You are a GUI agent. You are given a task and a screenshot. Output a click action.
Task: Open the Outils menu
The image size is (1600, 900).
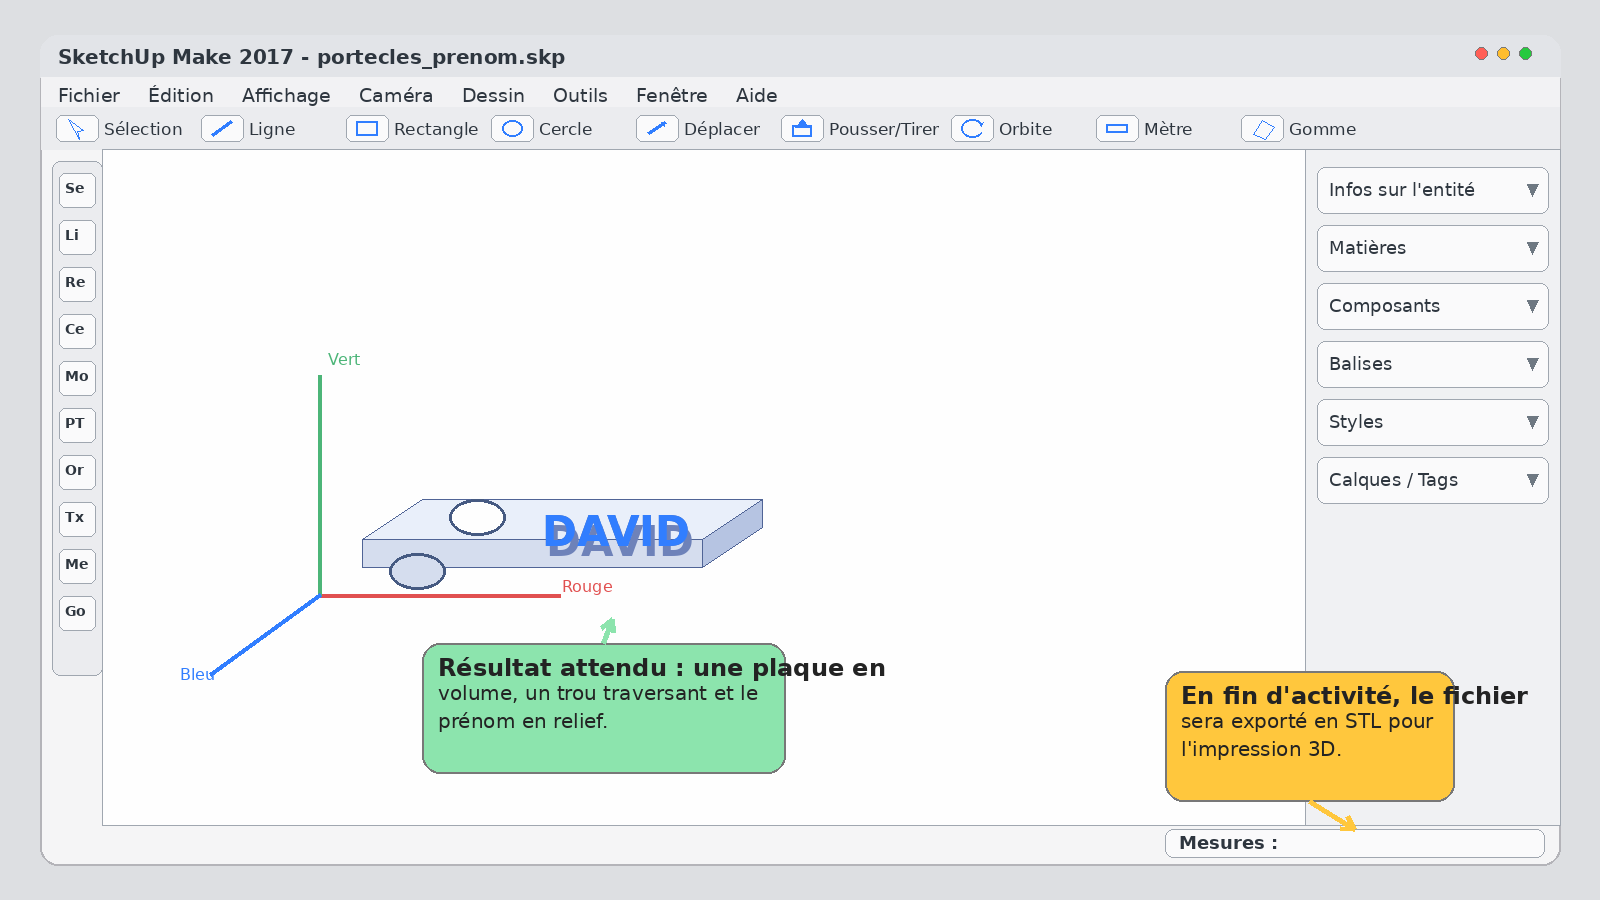[580, 95]
